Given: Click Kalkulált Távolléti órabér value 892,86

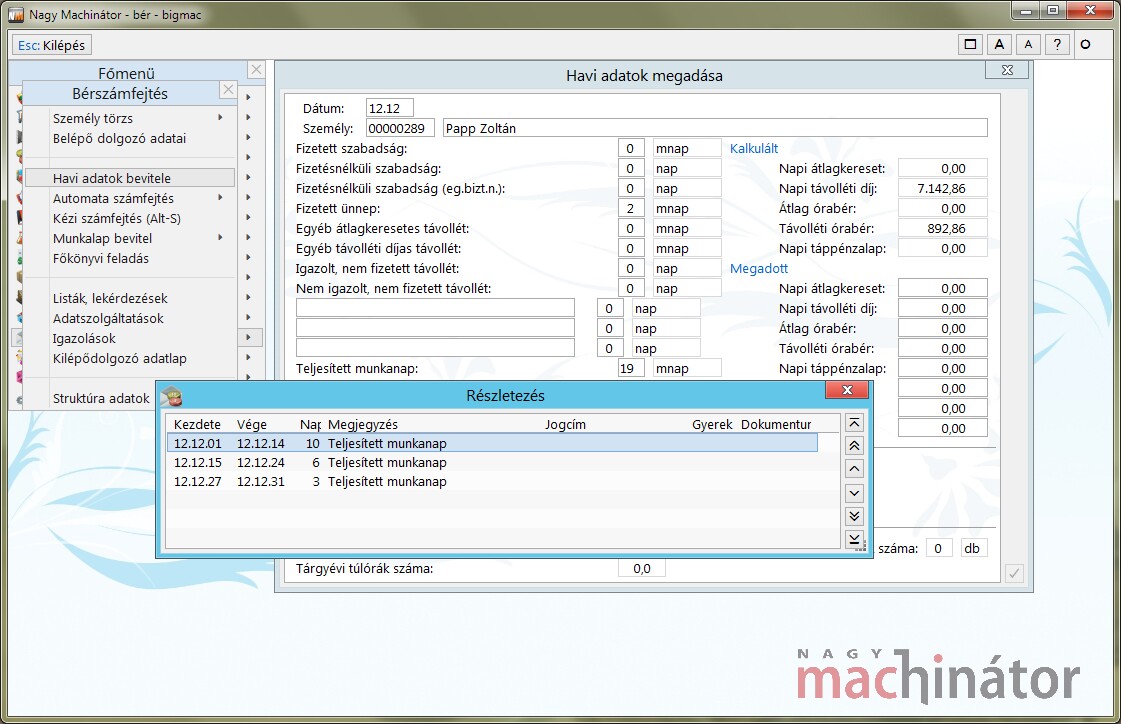Looking at the screenshot, I should (943, 228).
